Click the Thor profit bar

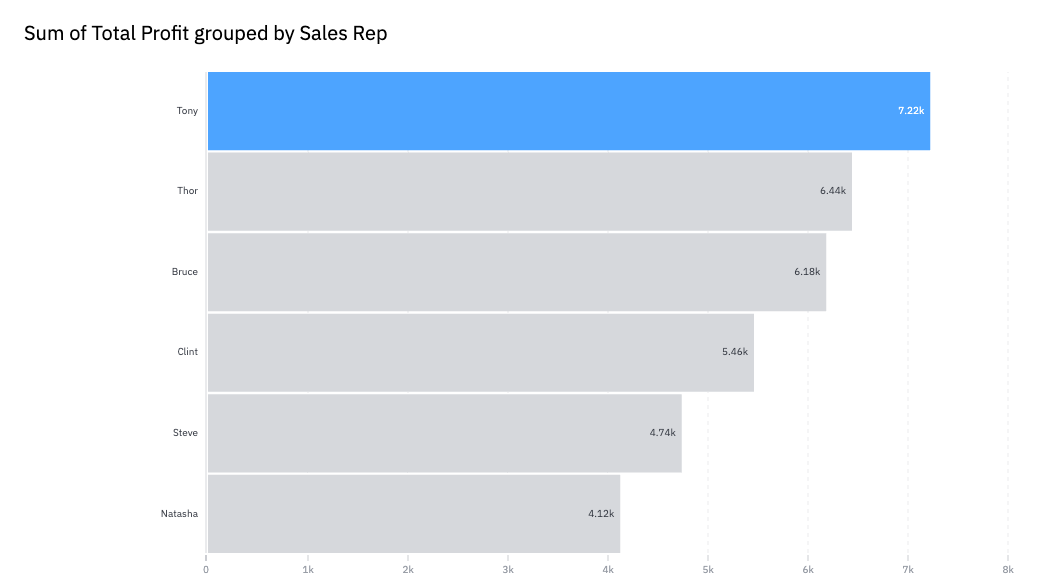pyautogui.click(x=529, y=191)
